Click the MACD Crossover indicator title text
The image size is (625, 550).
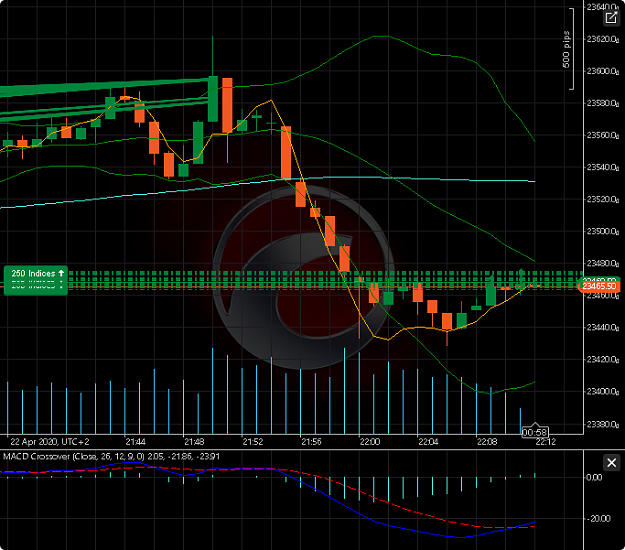(111, 456)
